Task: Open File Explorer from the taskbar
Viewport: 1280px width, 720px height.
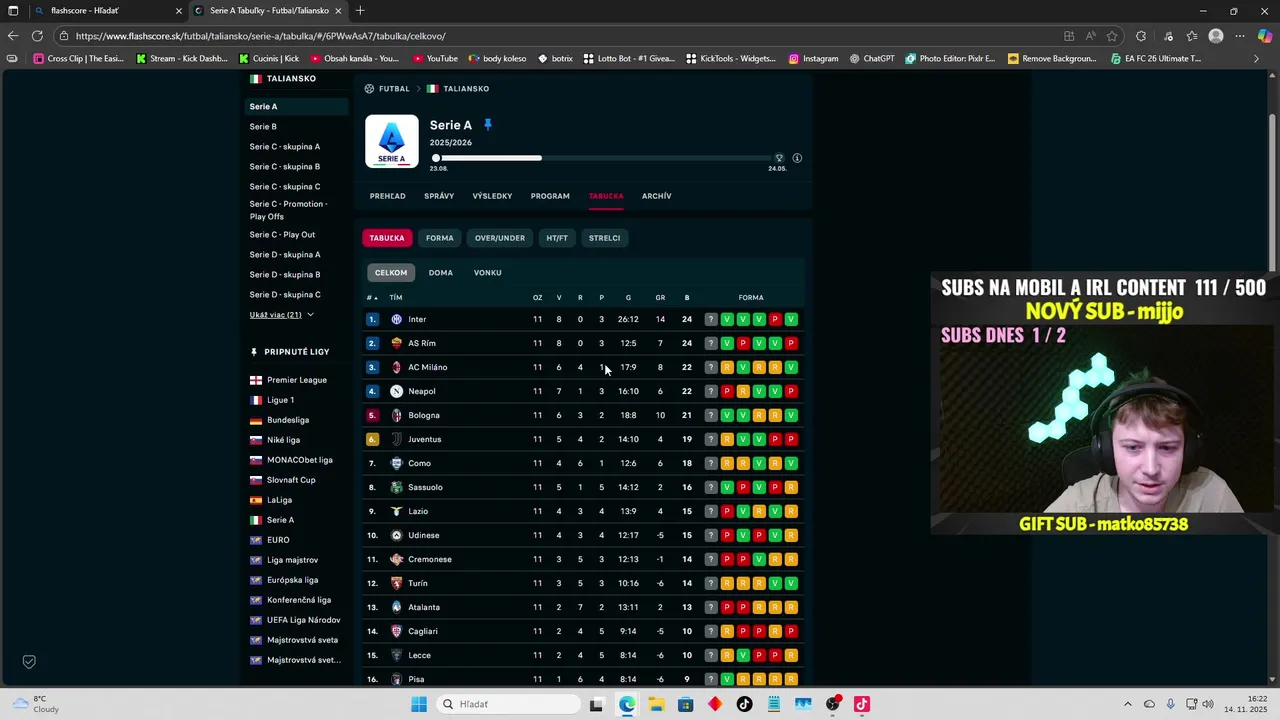Action: coord(656,704)
